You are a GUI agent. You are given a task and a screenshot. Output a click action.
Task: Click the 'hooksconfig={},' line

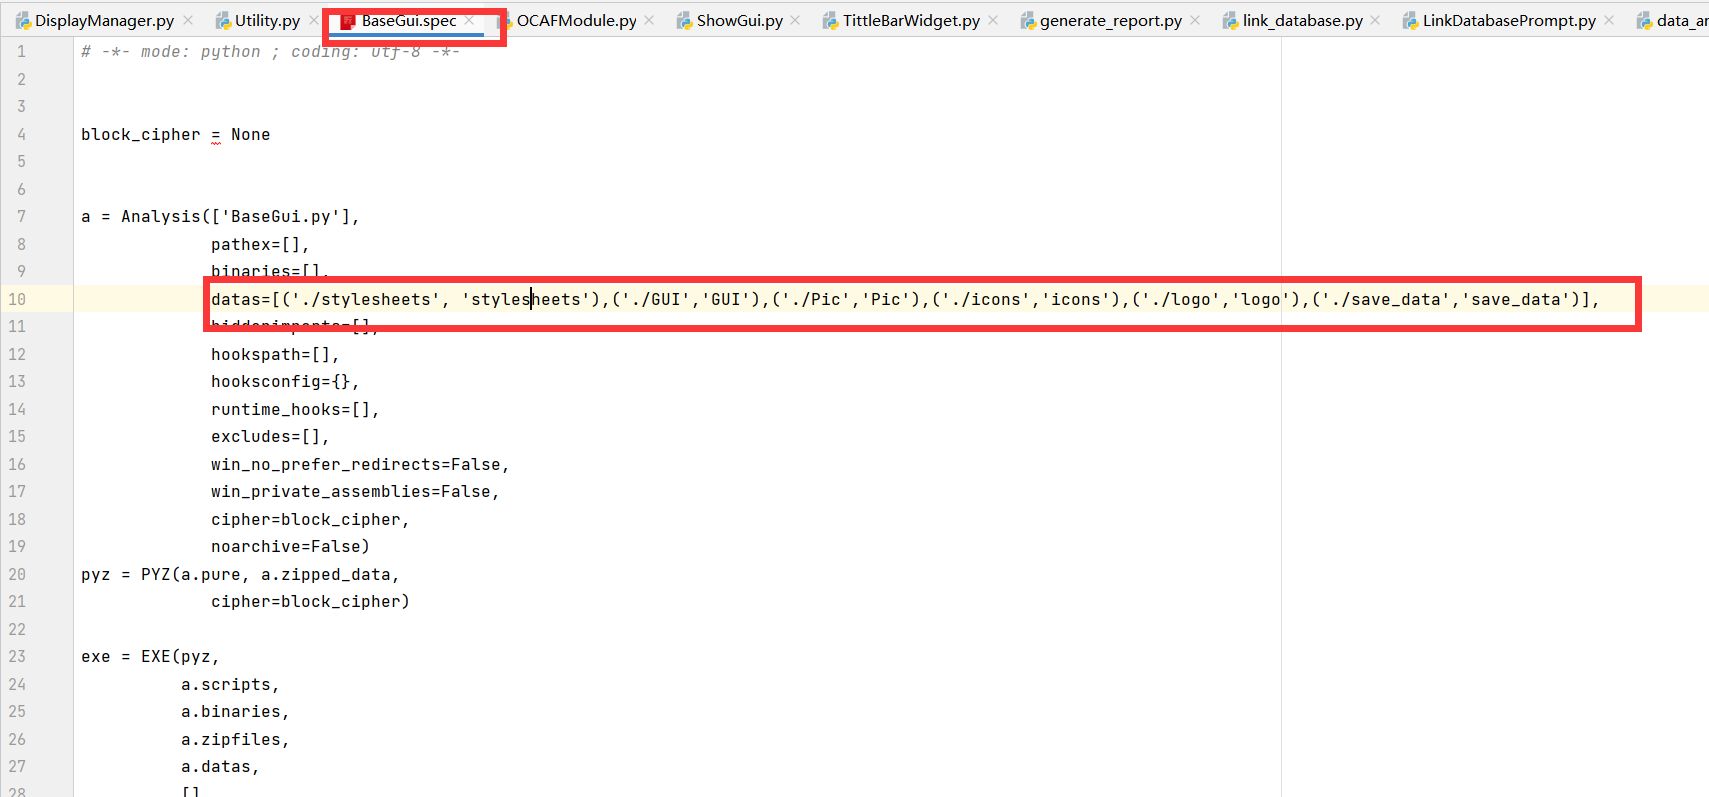(285, 382)
